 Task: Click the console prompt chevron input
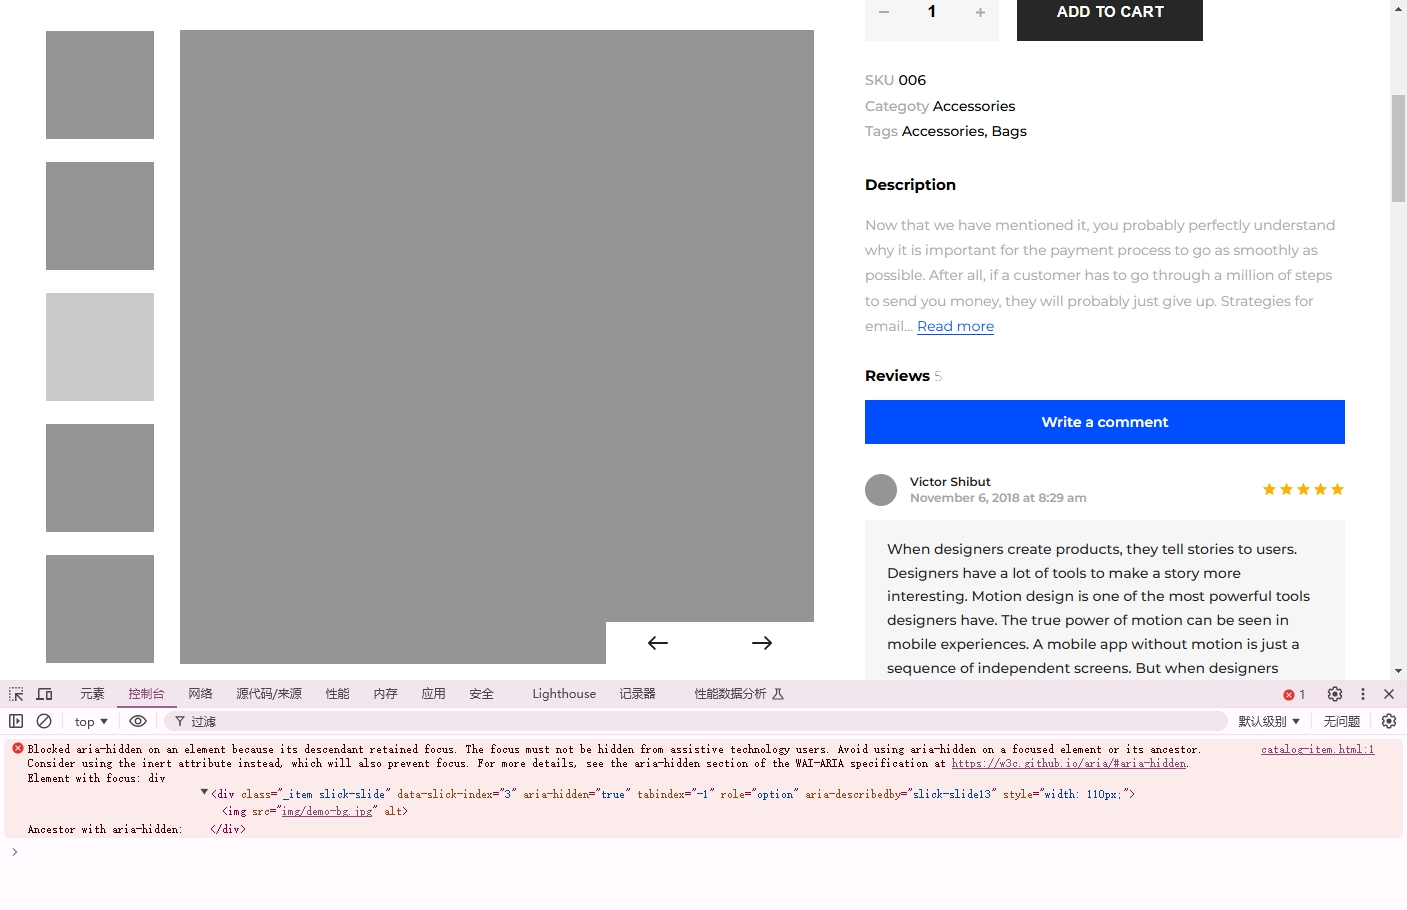tap(15, 852)
